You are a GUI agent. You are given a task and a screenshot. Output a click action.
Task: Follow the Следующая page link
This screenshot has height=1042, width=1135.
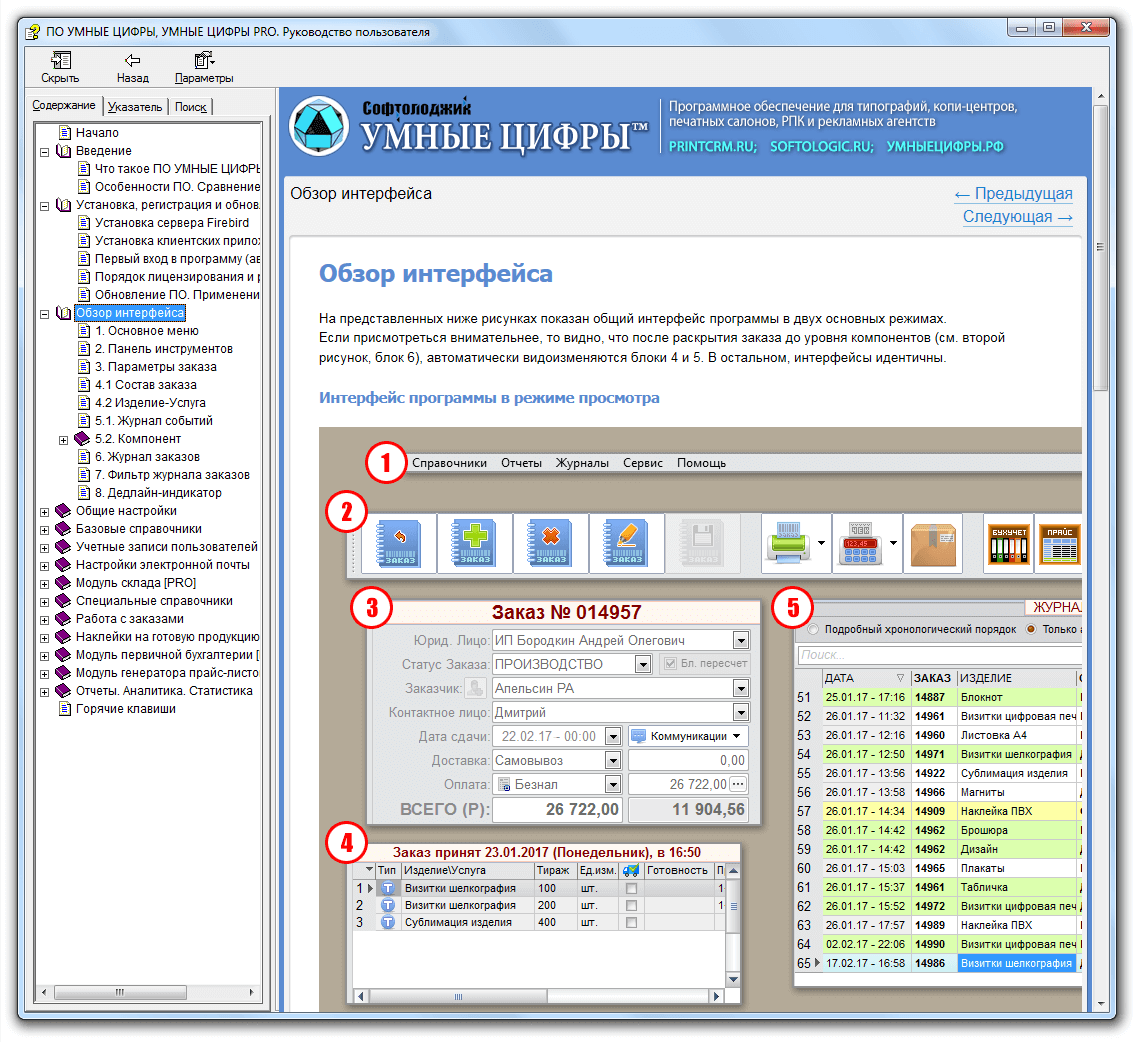click(x=1018, y=217)
